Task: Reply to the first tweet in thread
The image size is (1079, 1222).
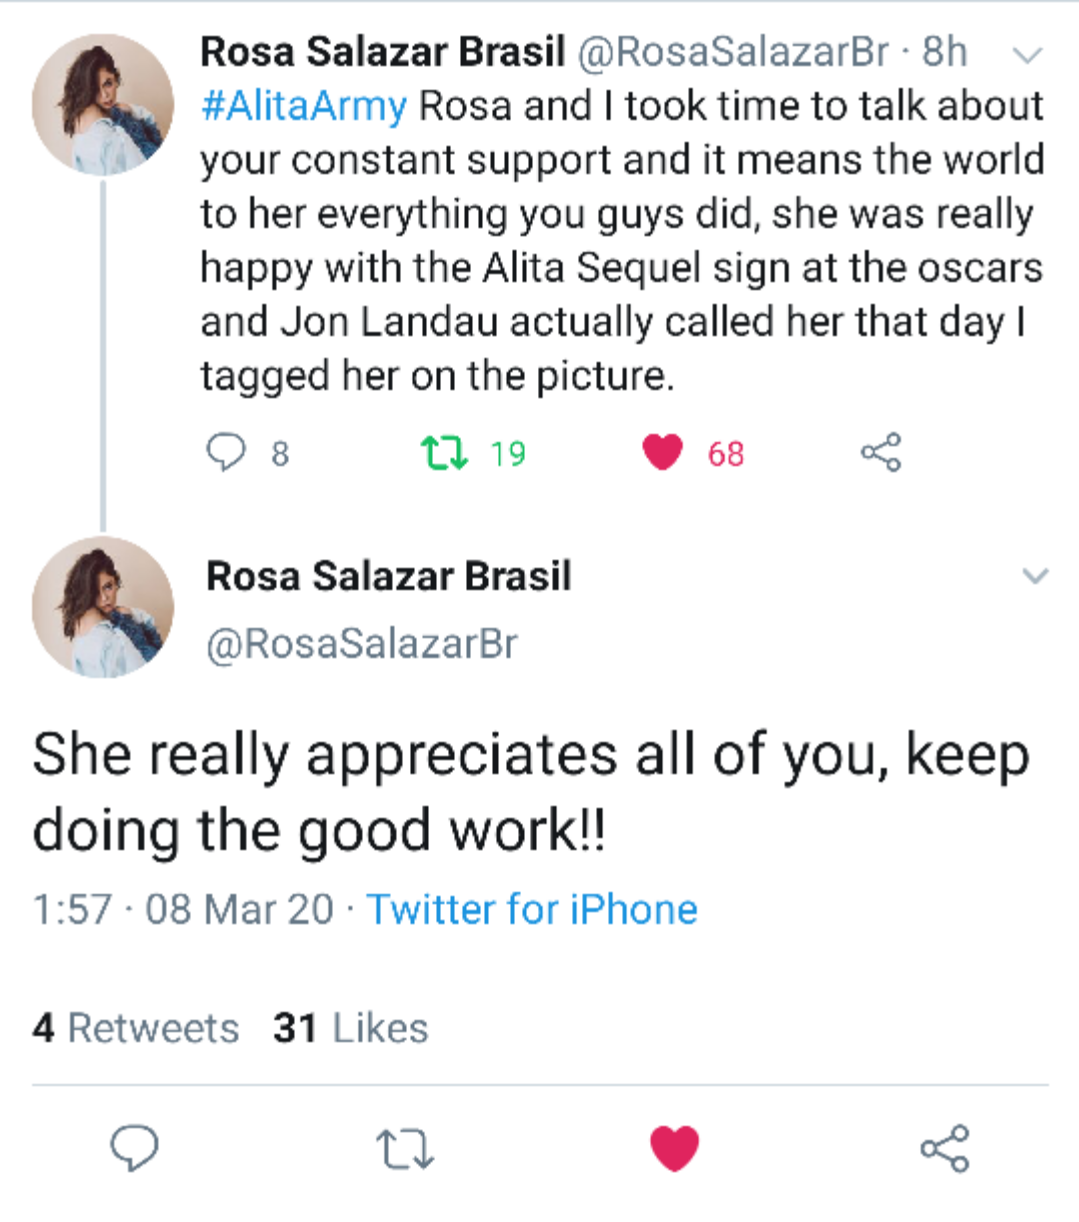Action: tap(226, 453)
